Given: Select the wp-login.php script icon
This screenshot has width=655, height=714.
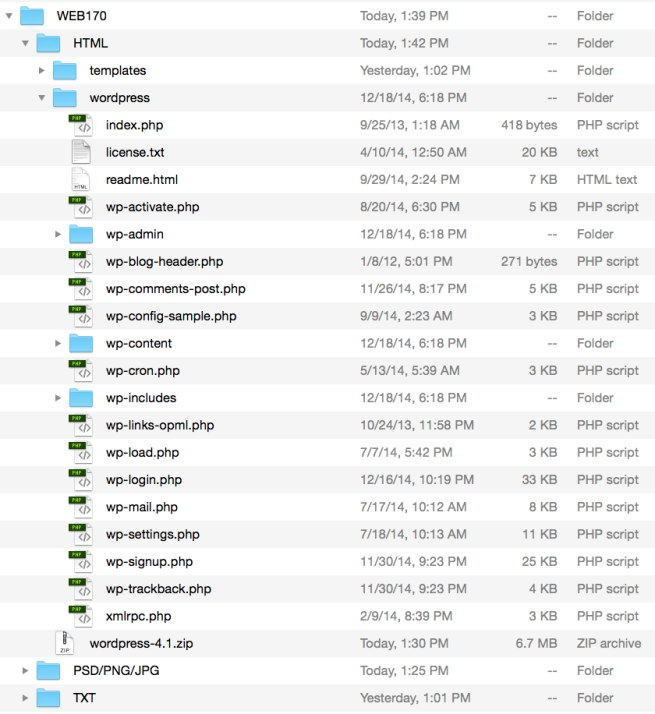Looking at the screenshot, I should point(81,480).
